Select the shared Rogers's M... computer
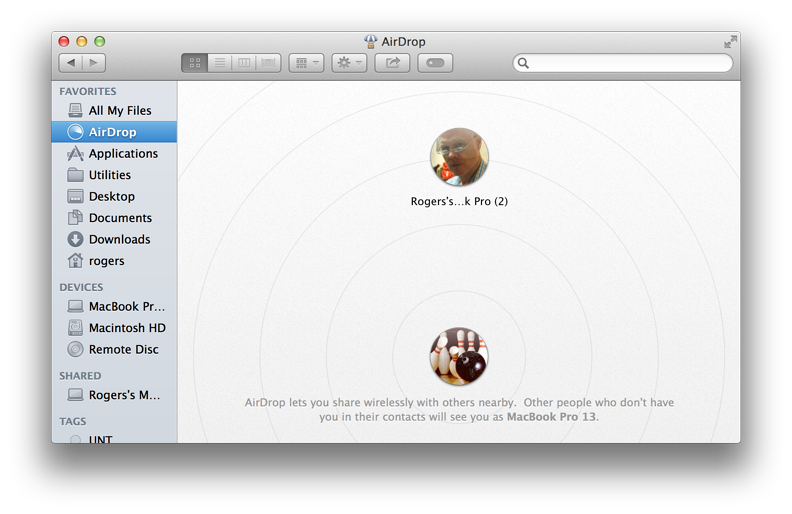Screen dimensions: 792x514 114,395
